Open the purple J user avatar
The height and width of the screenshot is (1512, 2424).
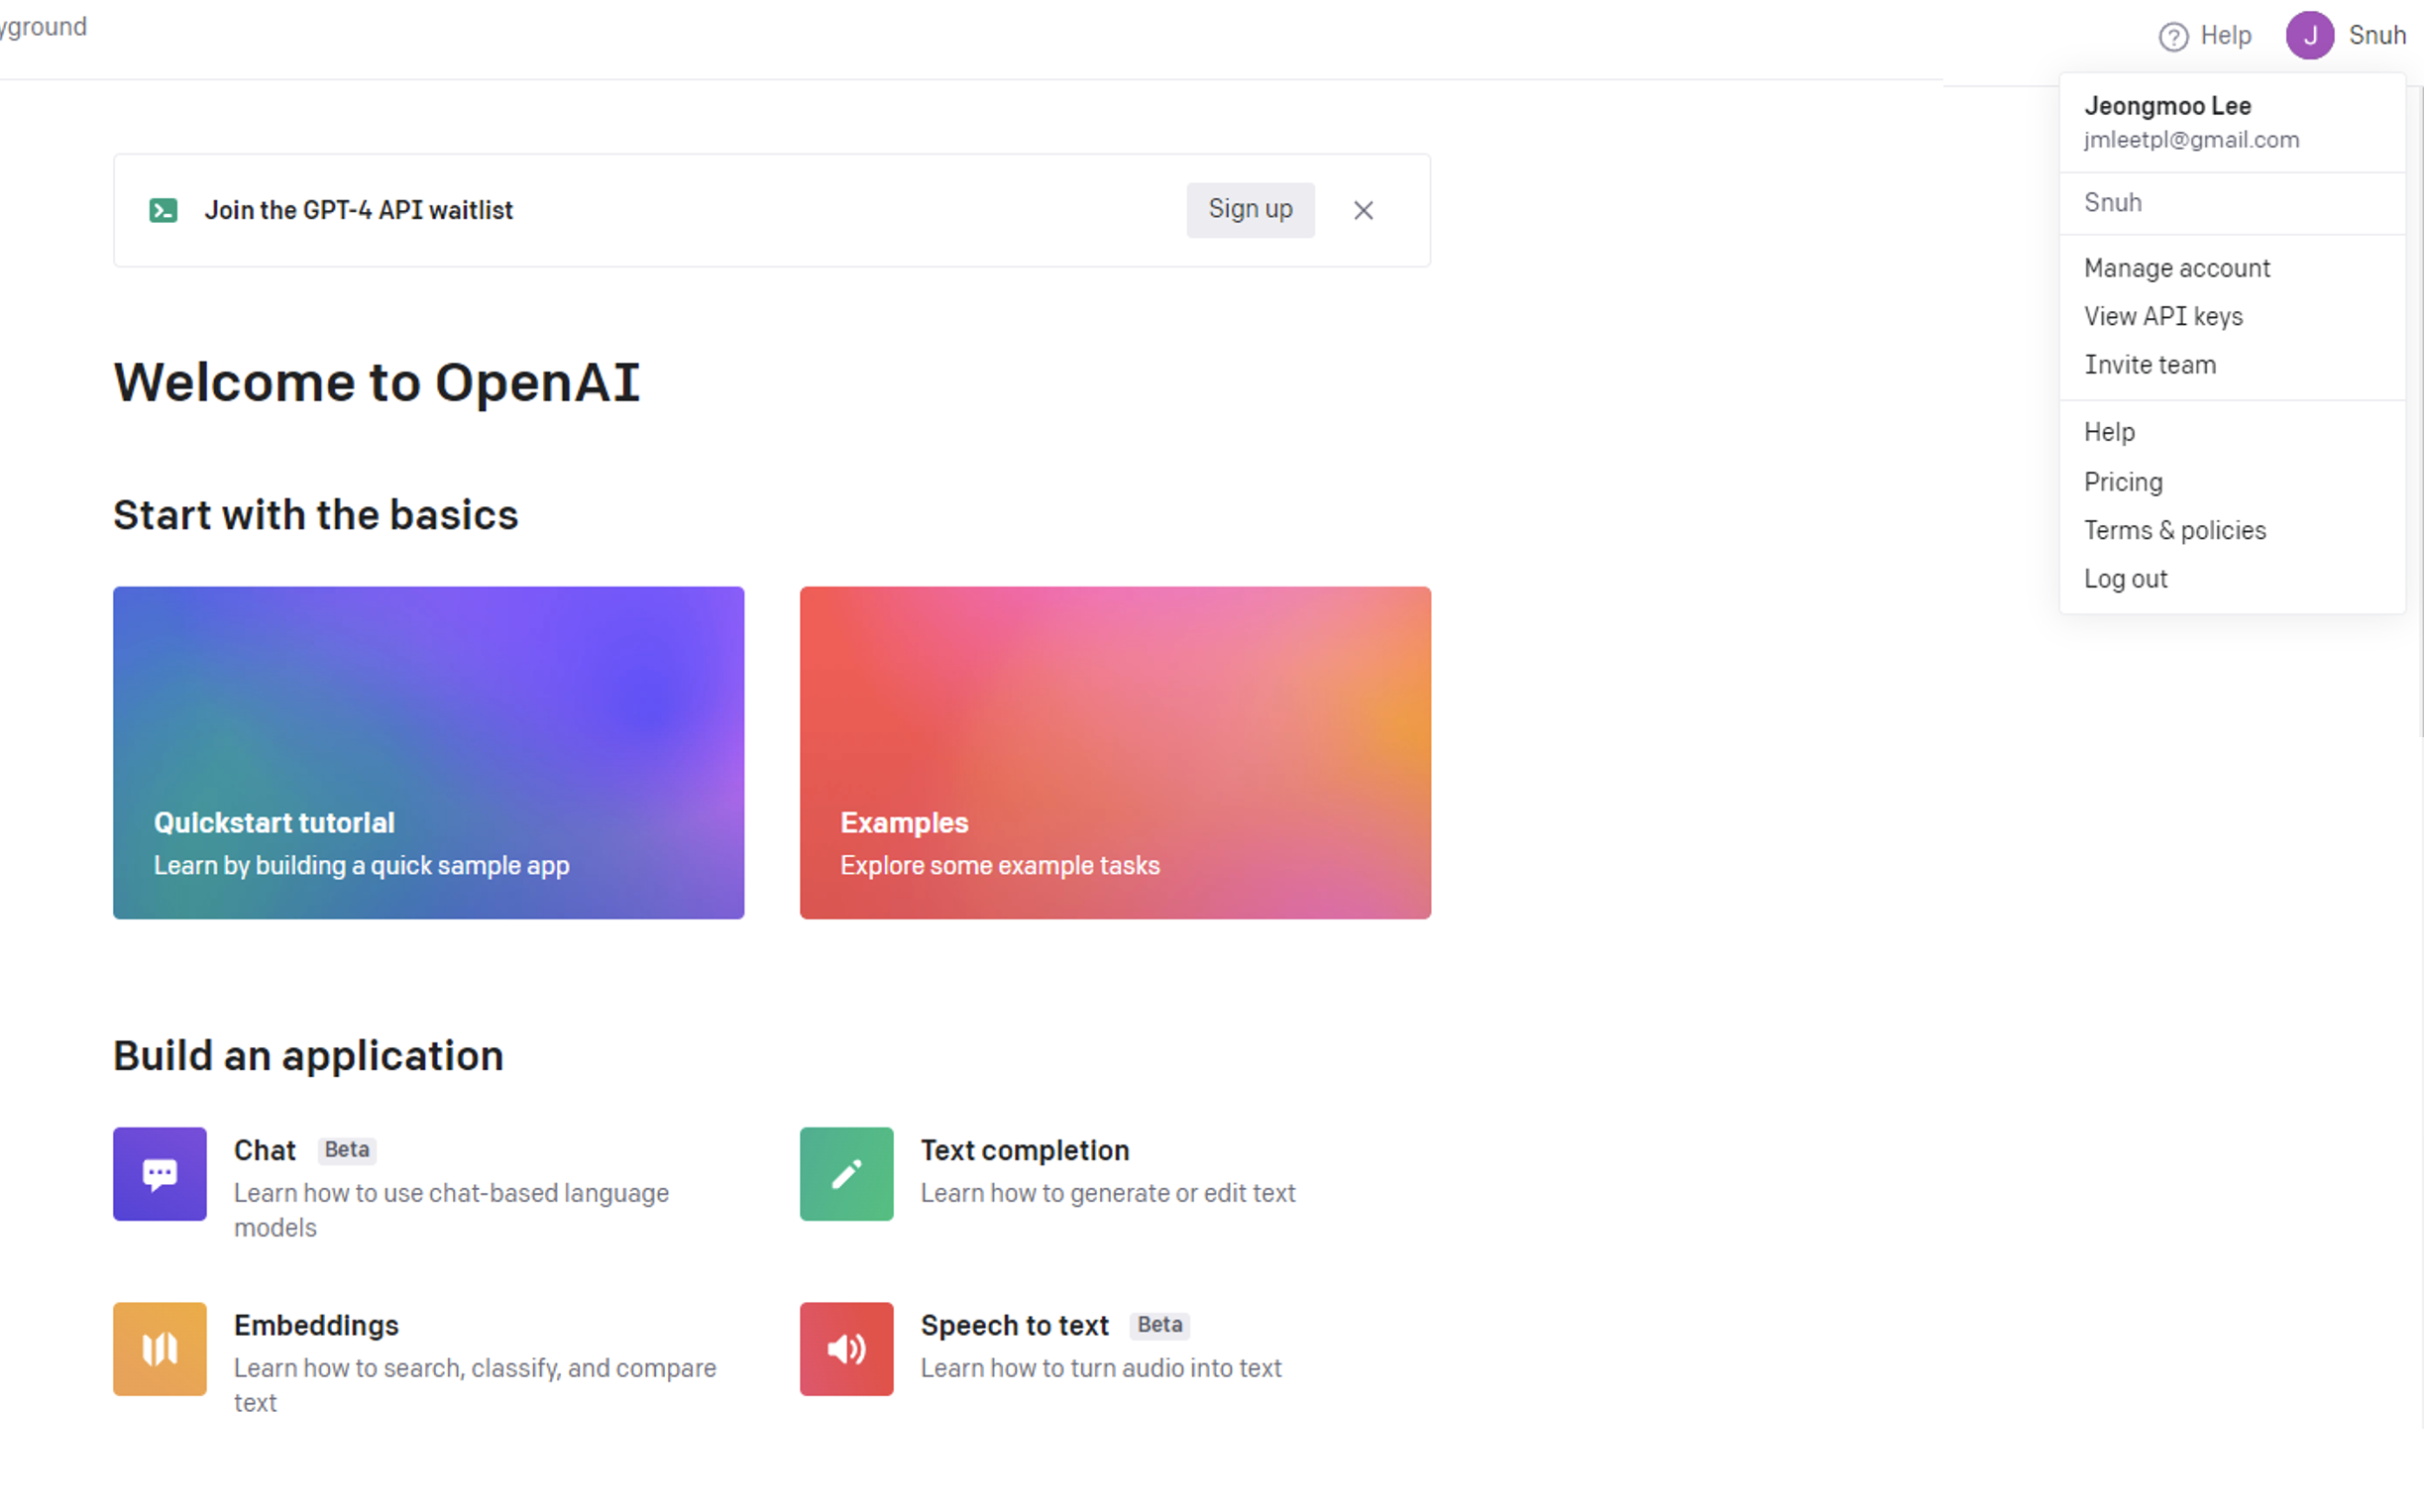point(2309,36)
